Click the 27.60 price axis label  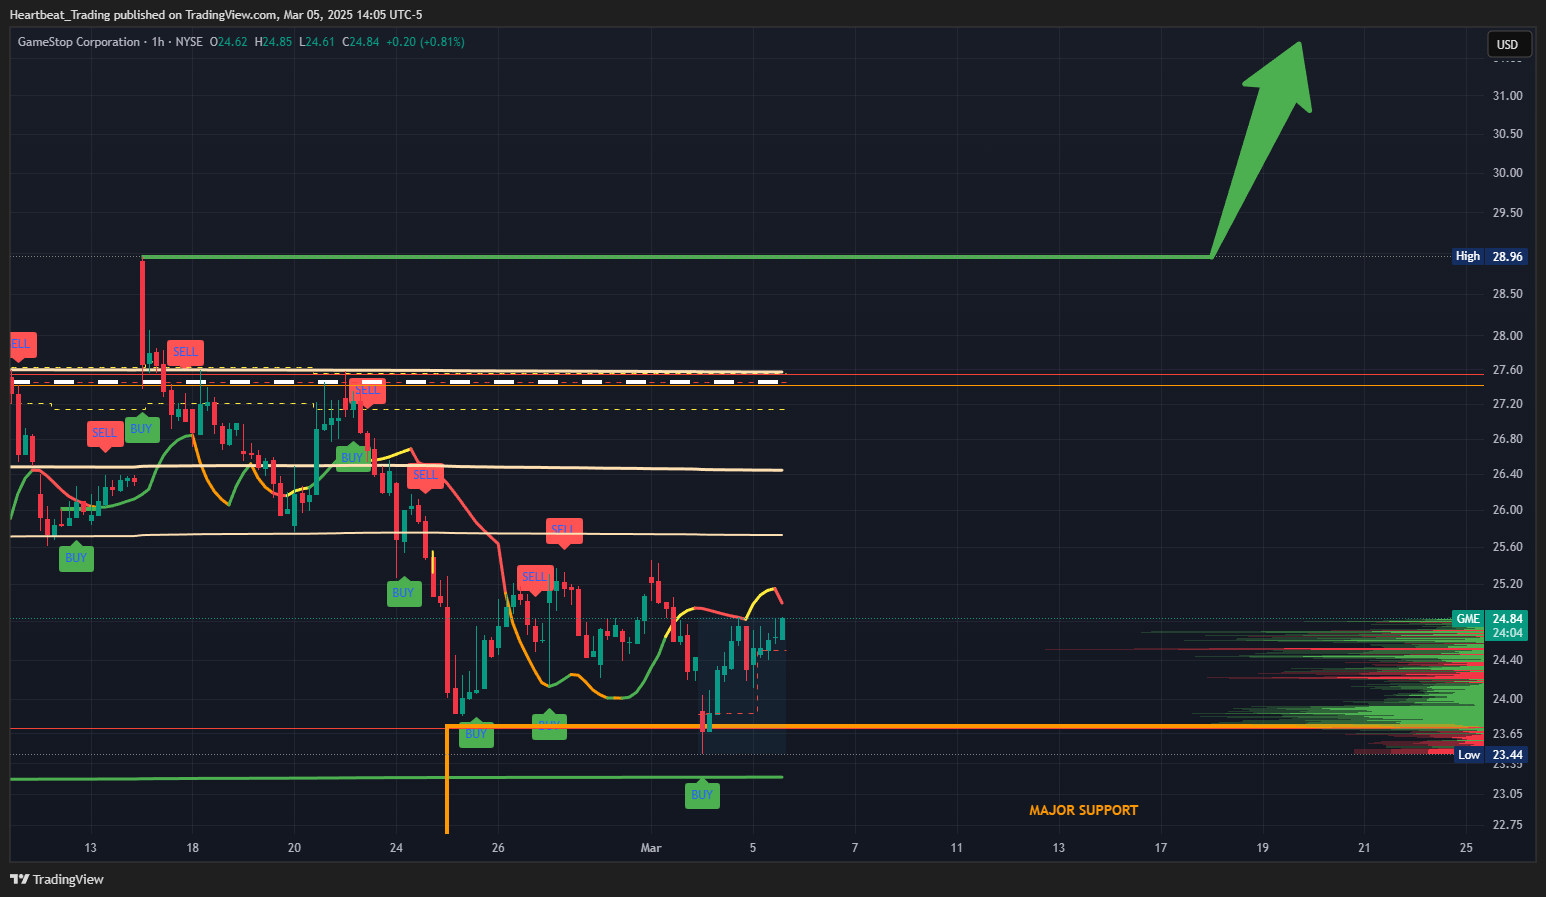[1507, 370]
